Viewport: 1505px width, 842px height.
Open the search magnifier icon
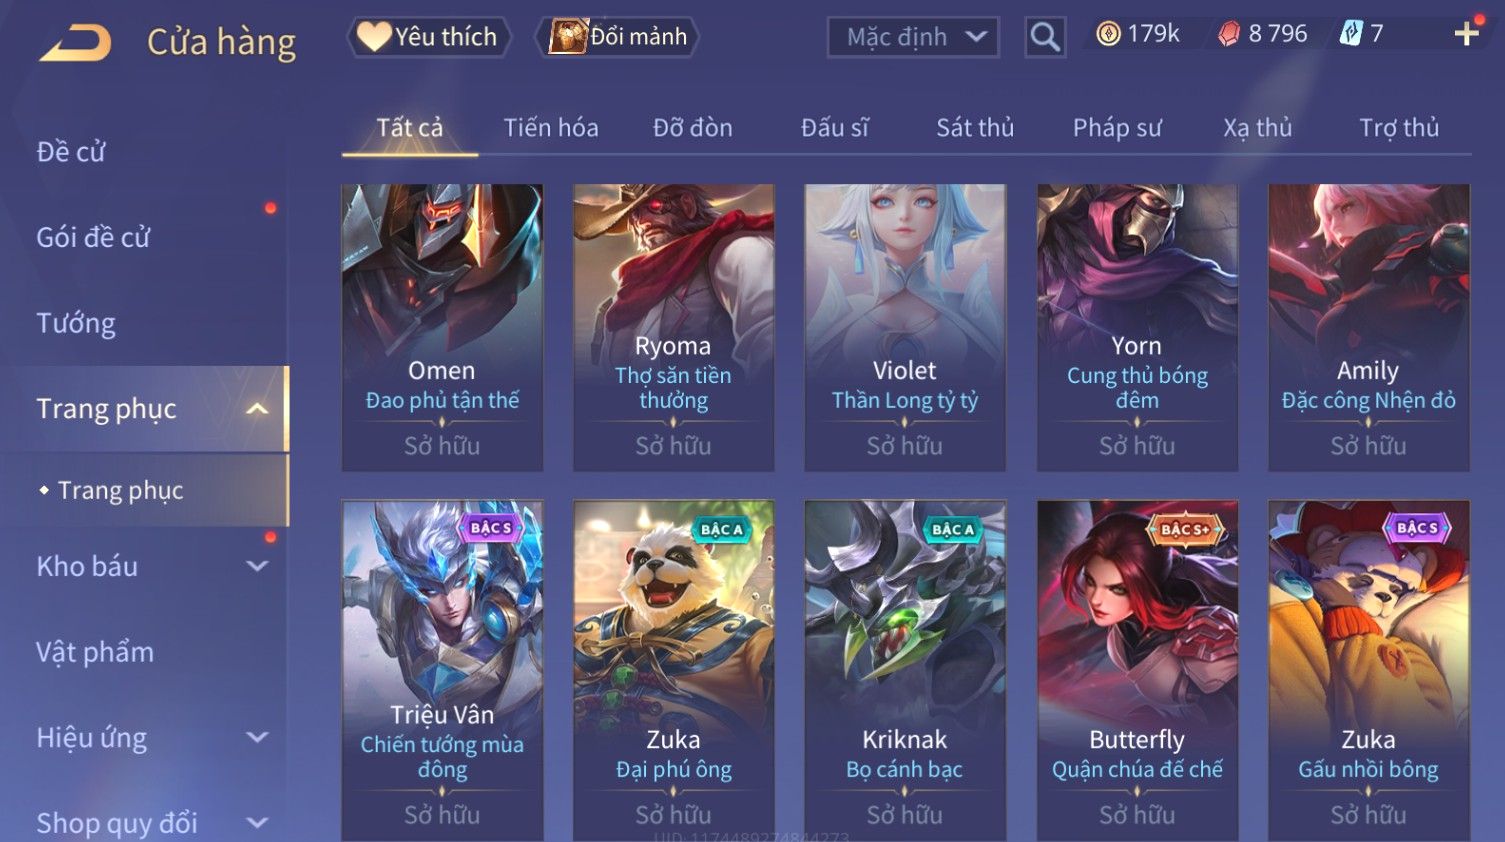pyautogui.click(x=1045, y=37)
